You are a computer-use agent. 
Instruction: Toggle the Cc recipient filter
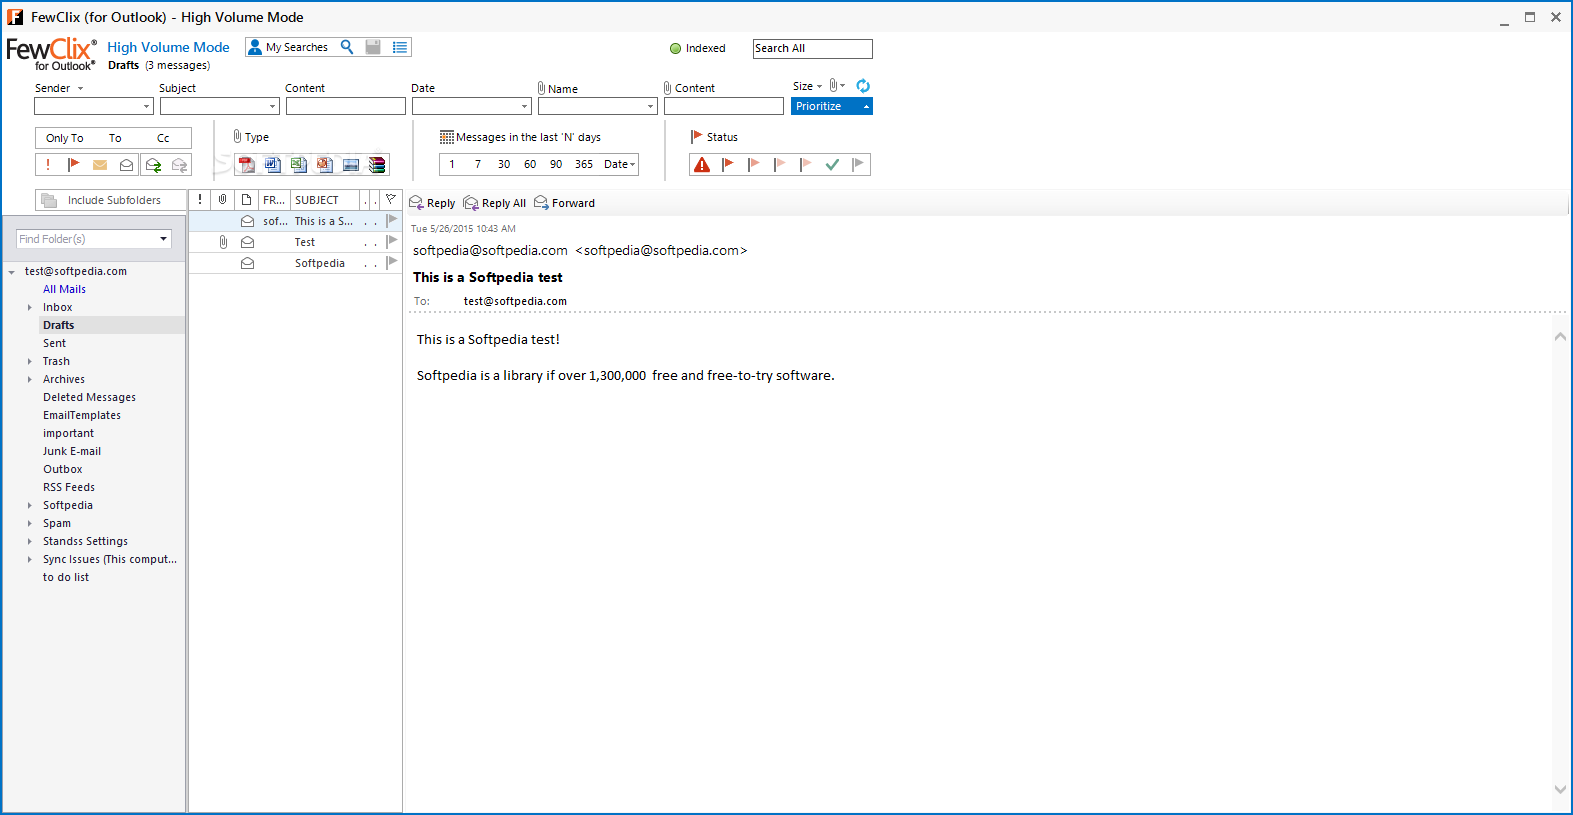(163, 138)
